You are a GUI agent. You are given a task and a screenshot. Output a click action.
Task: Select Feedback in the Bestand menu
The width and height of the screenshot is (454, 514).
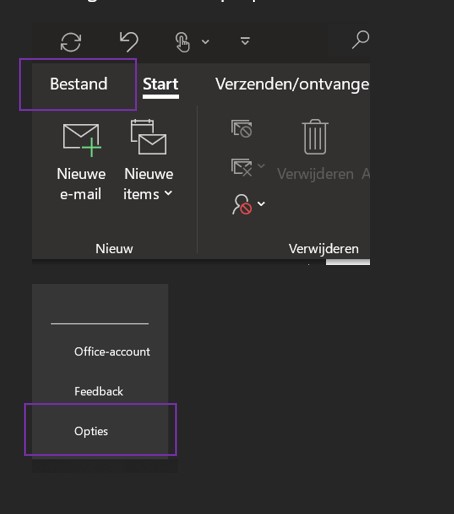(99, 391)
